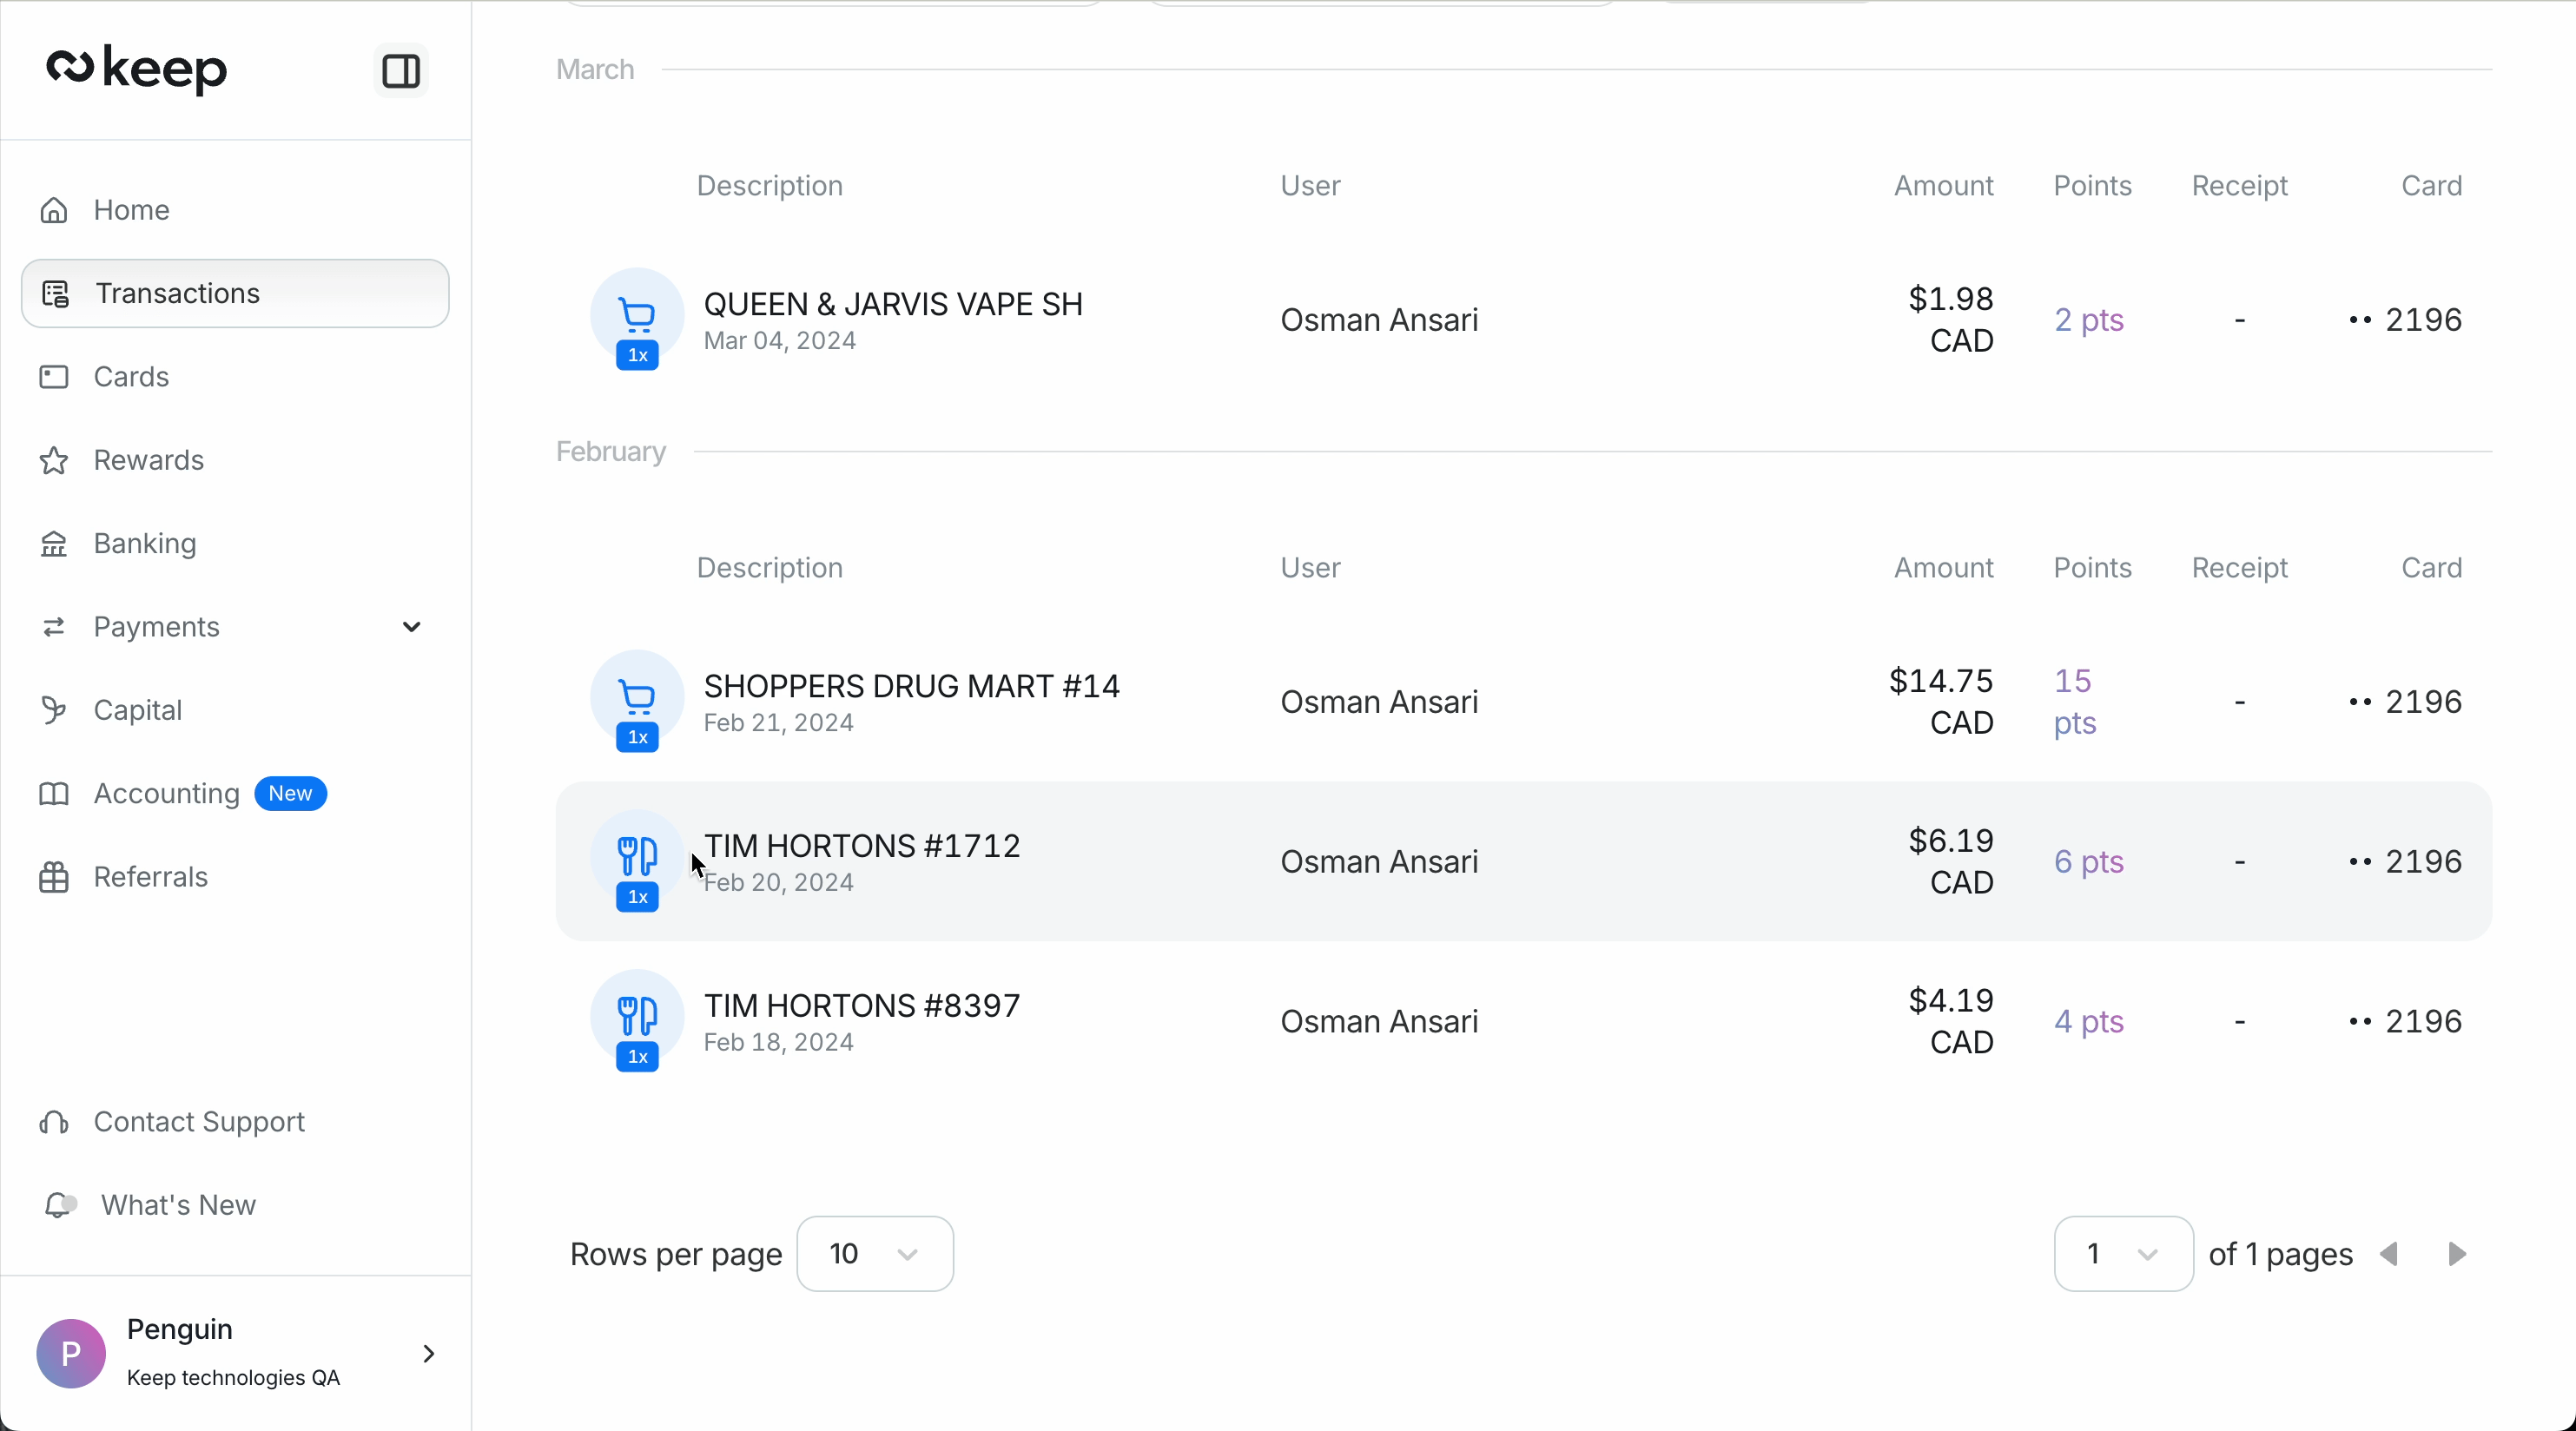
Task: Click the Keep logo
Action: coord(137,70)
